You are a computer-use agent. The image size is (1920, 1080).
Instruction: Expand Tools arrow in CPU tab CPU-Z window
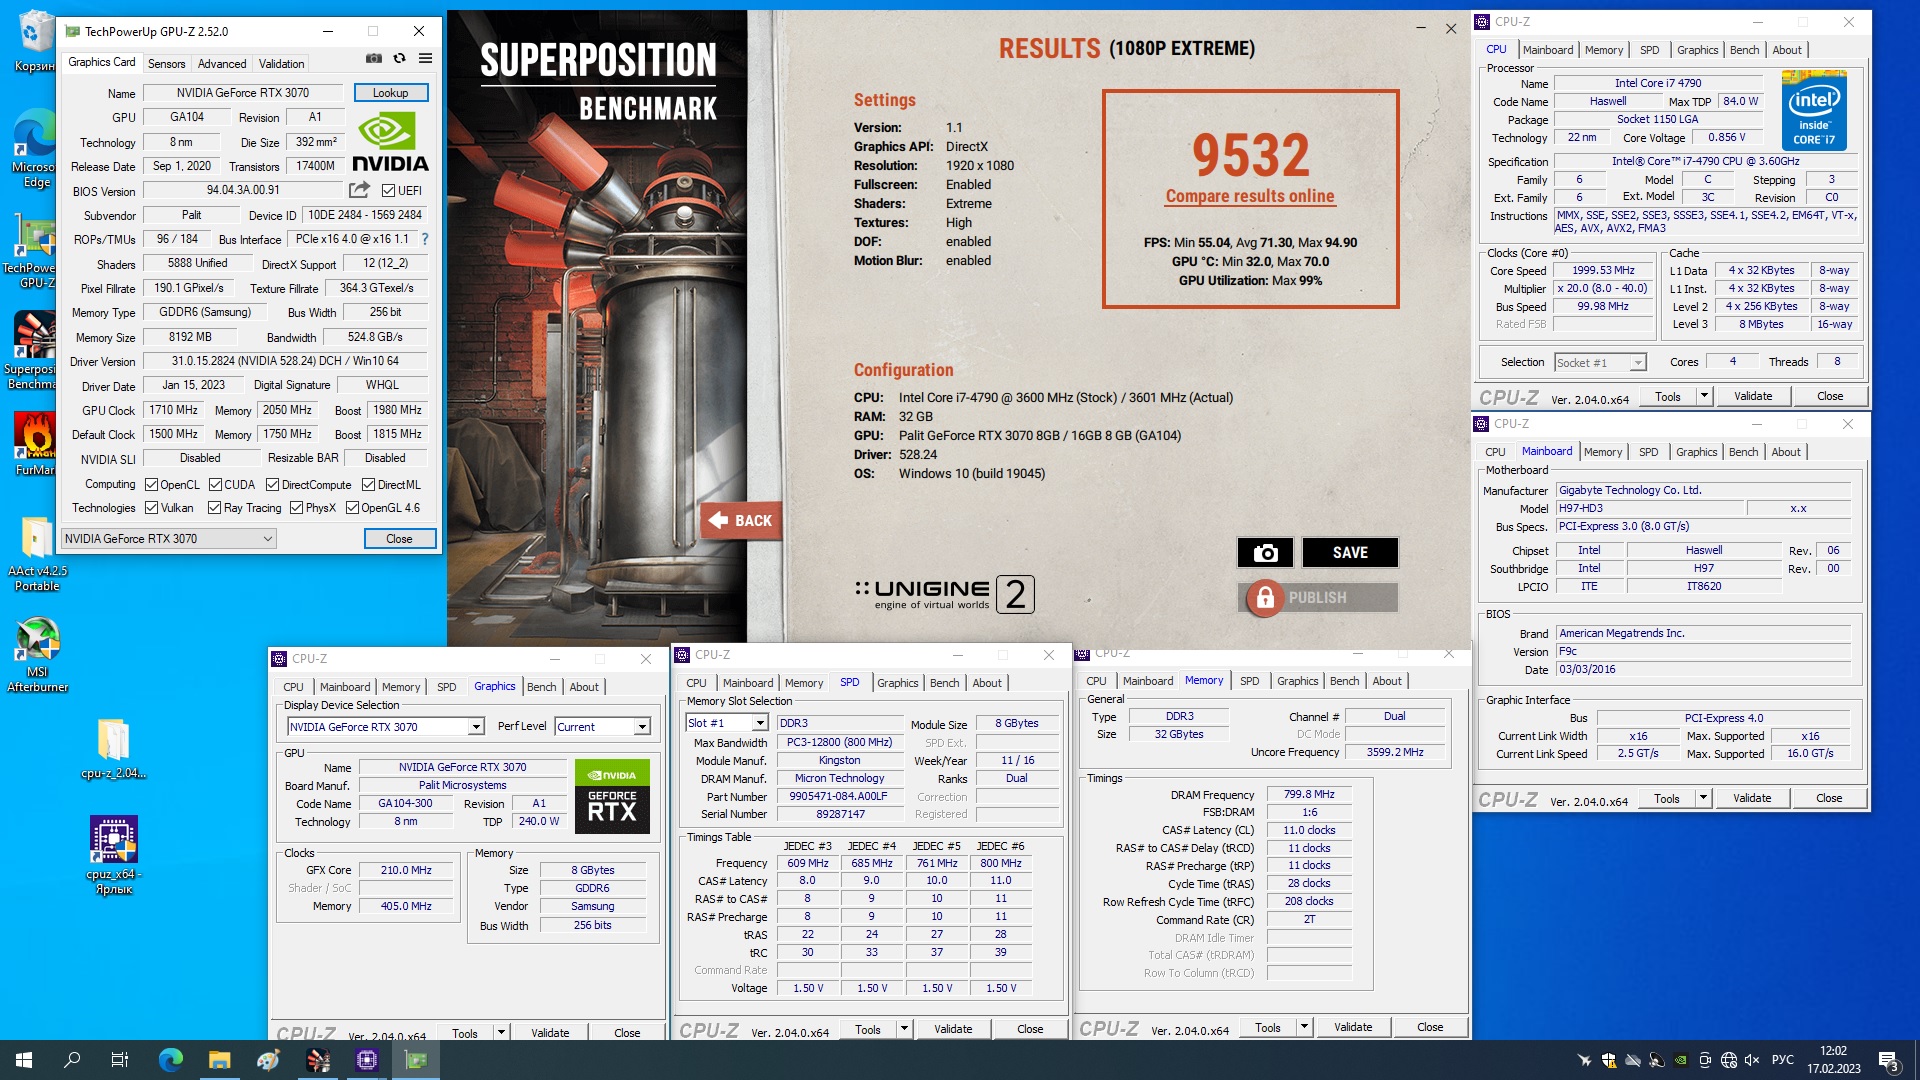[x=1704, y=396]
